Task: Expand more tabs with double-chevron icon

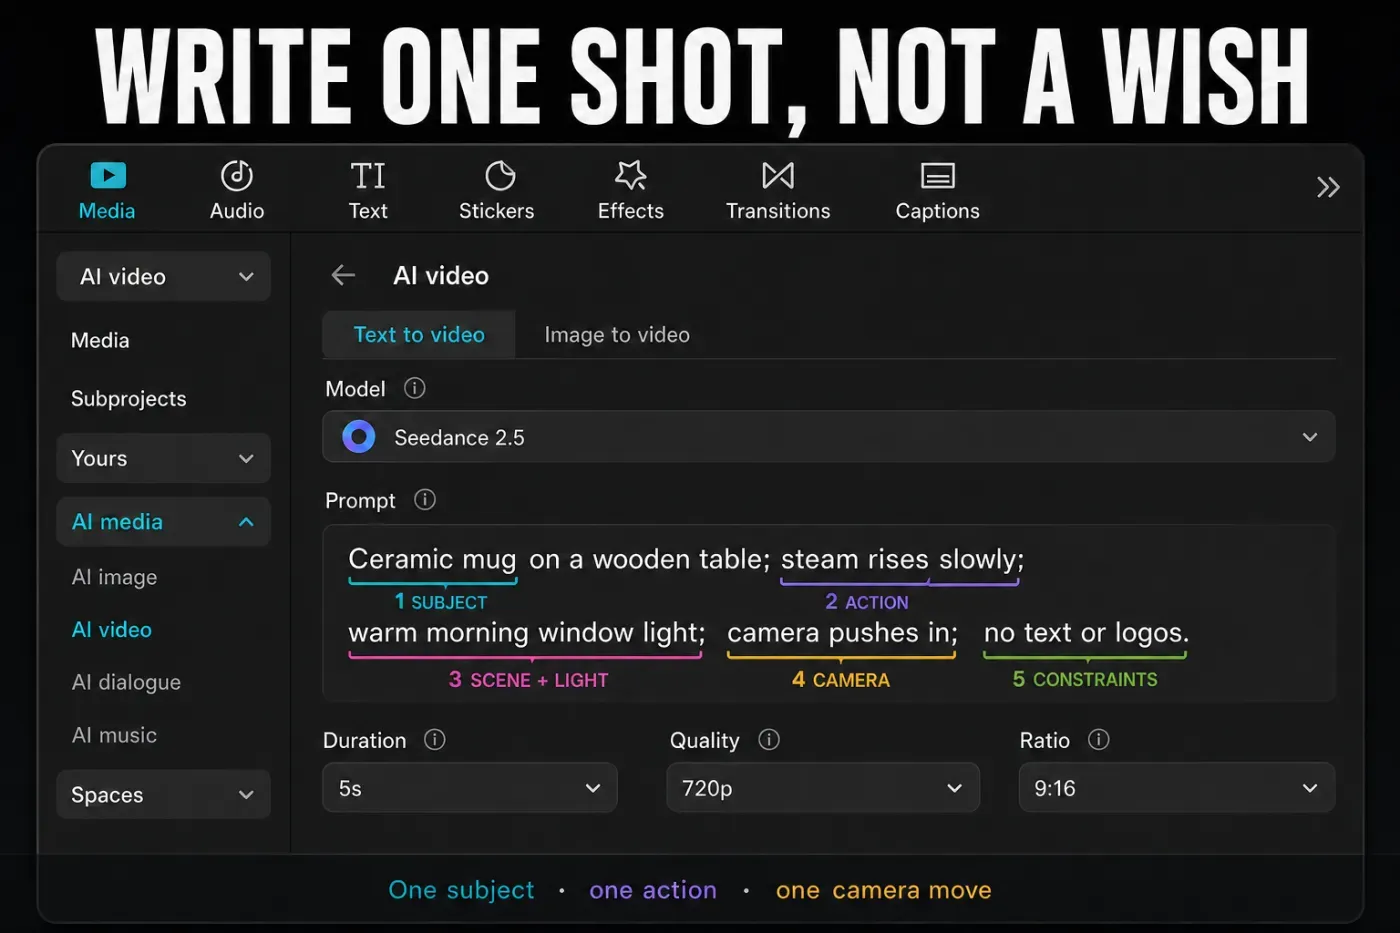Action: [x=1328, y=187]
